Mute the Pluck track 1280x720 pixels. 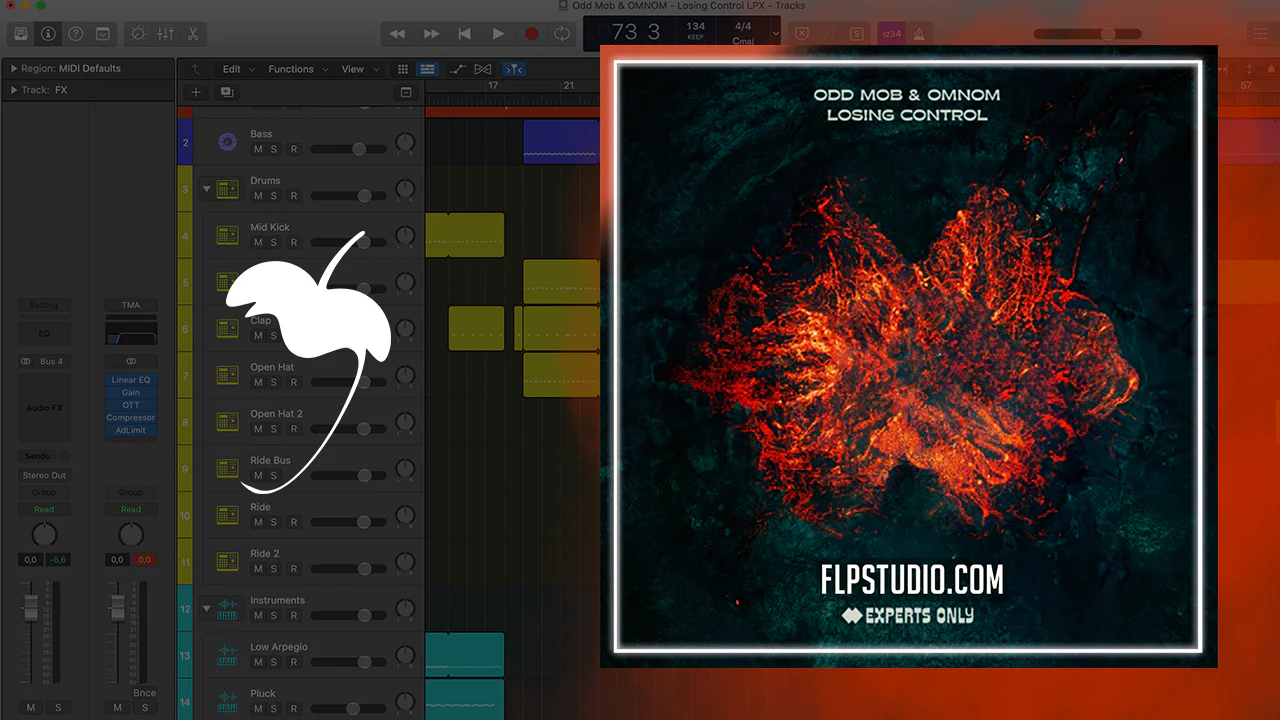pyautogui.click(x=258, y=709)
